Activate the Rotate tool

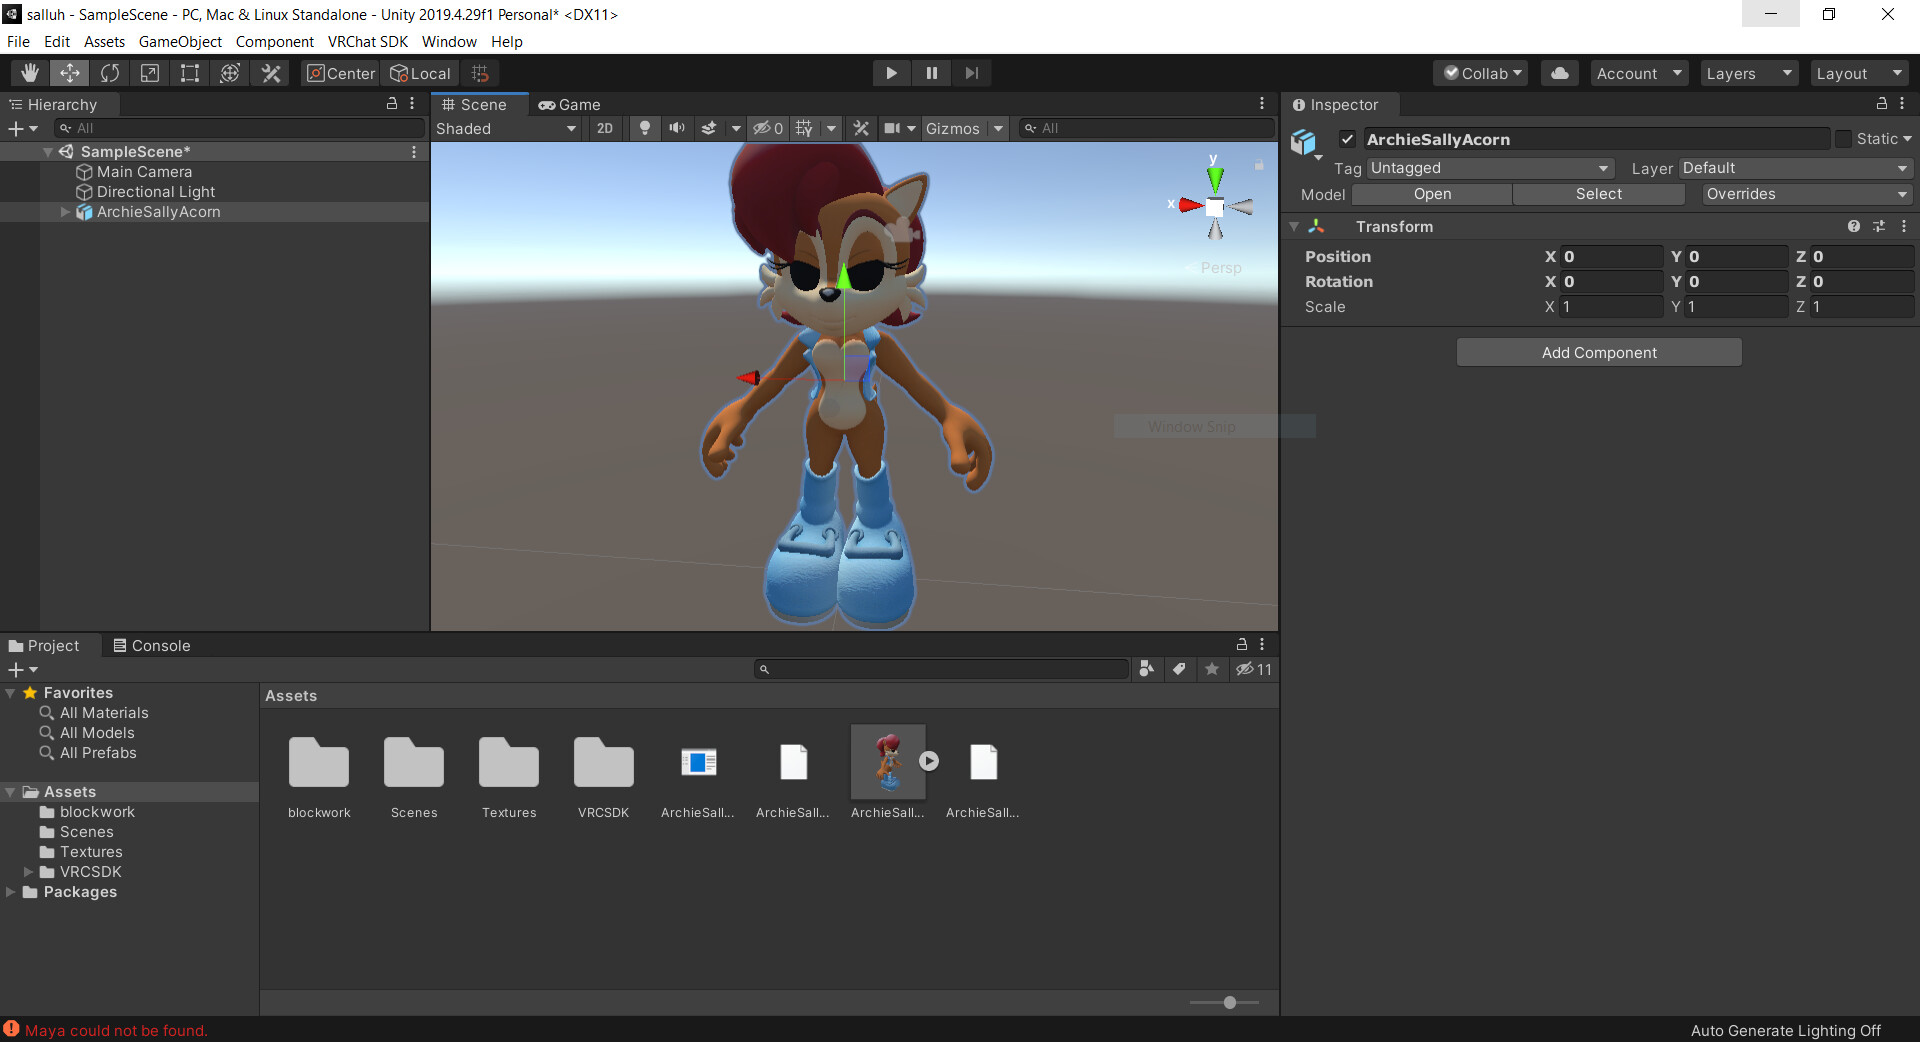[109, 72]
